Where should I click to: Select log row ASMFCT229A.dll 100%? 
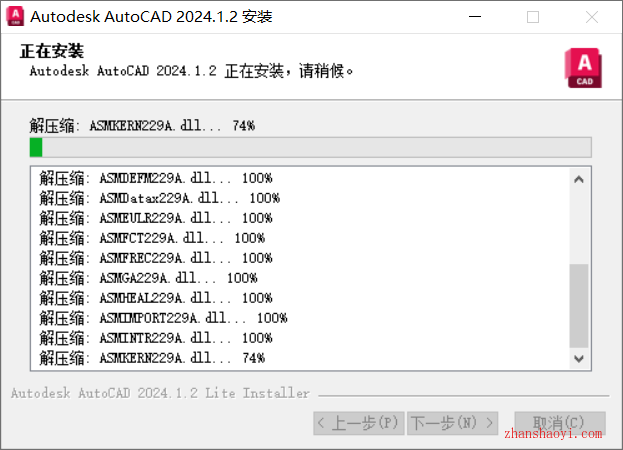click(152, 238)
